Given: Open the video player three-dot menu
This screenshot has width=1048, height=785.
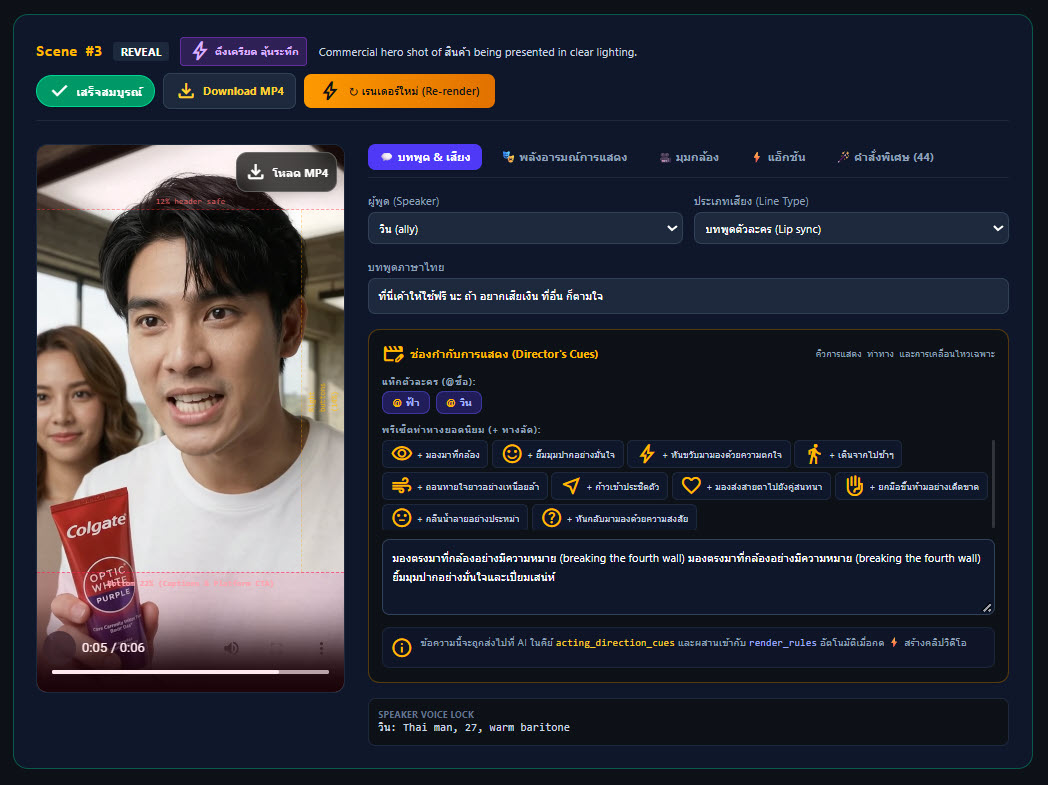Looking at the screenshot, I should pos(321,648).
